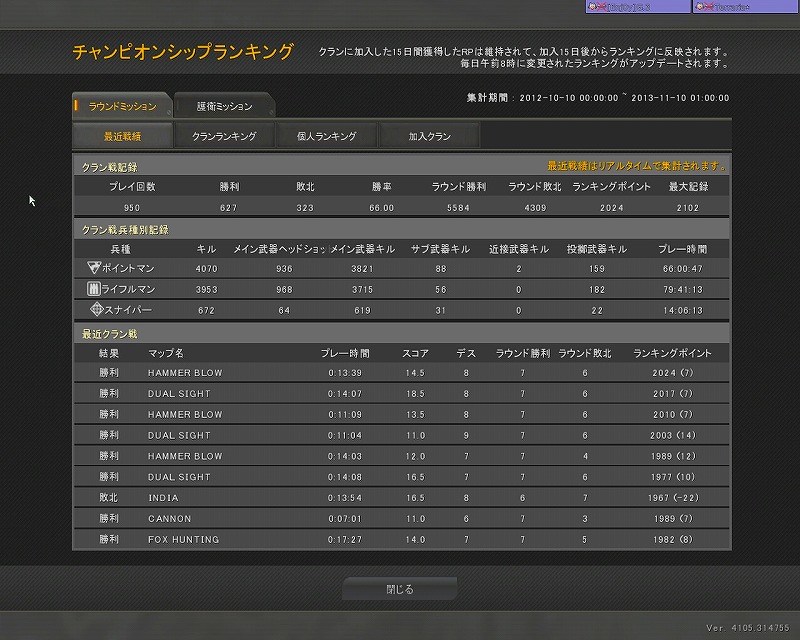This screenshot has height=640, width=800.
Task: Select the INDIA 敗北 match row
Action: [400, 497]
